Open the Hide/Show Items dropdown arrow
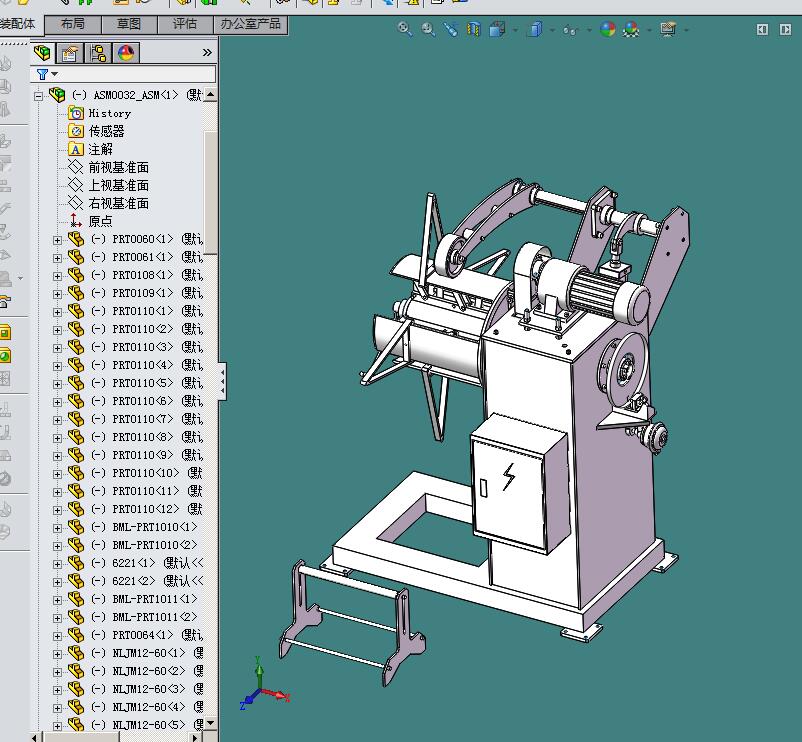 (589, 30)
